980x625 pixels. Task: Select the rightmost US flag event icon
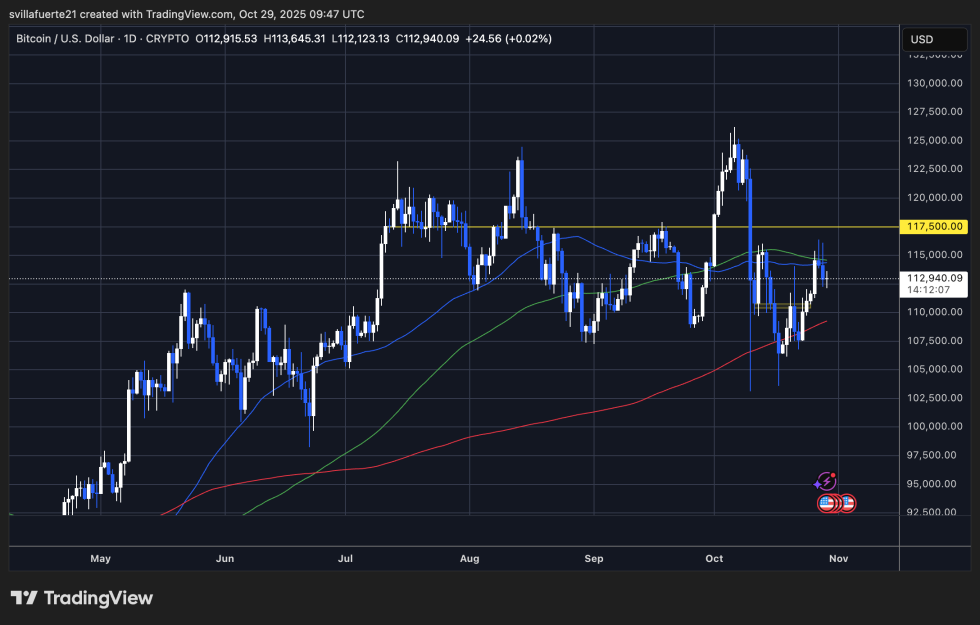(848, 503)
